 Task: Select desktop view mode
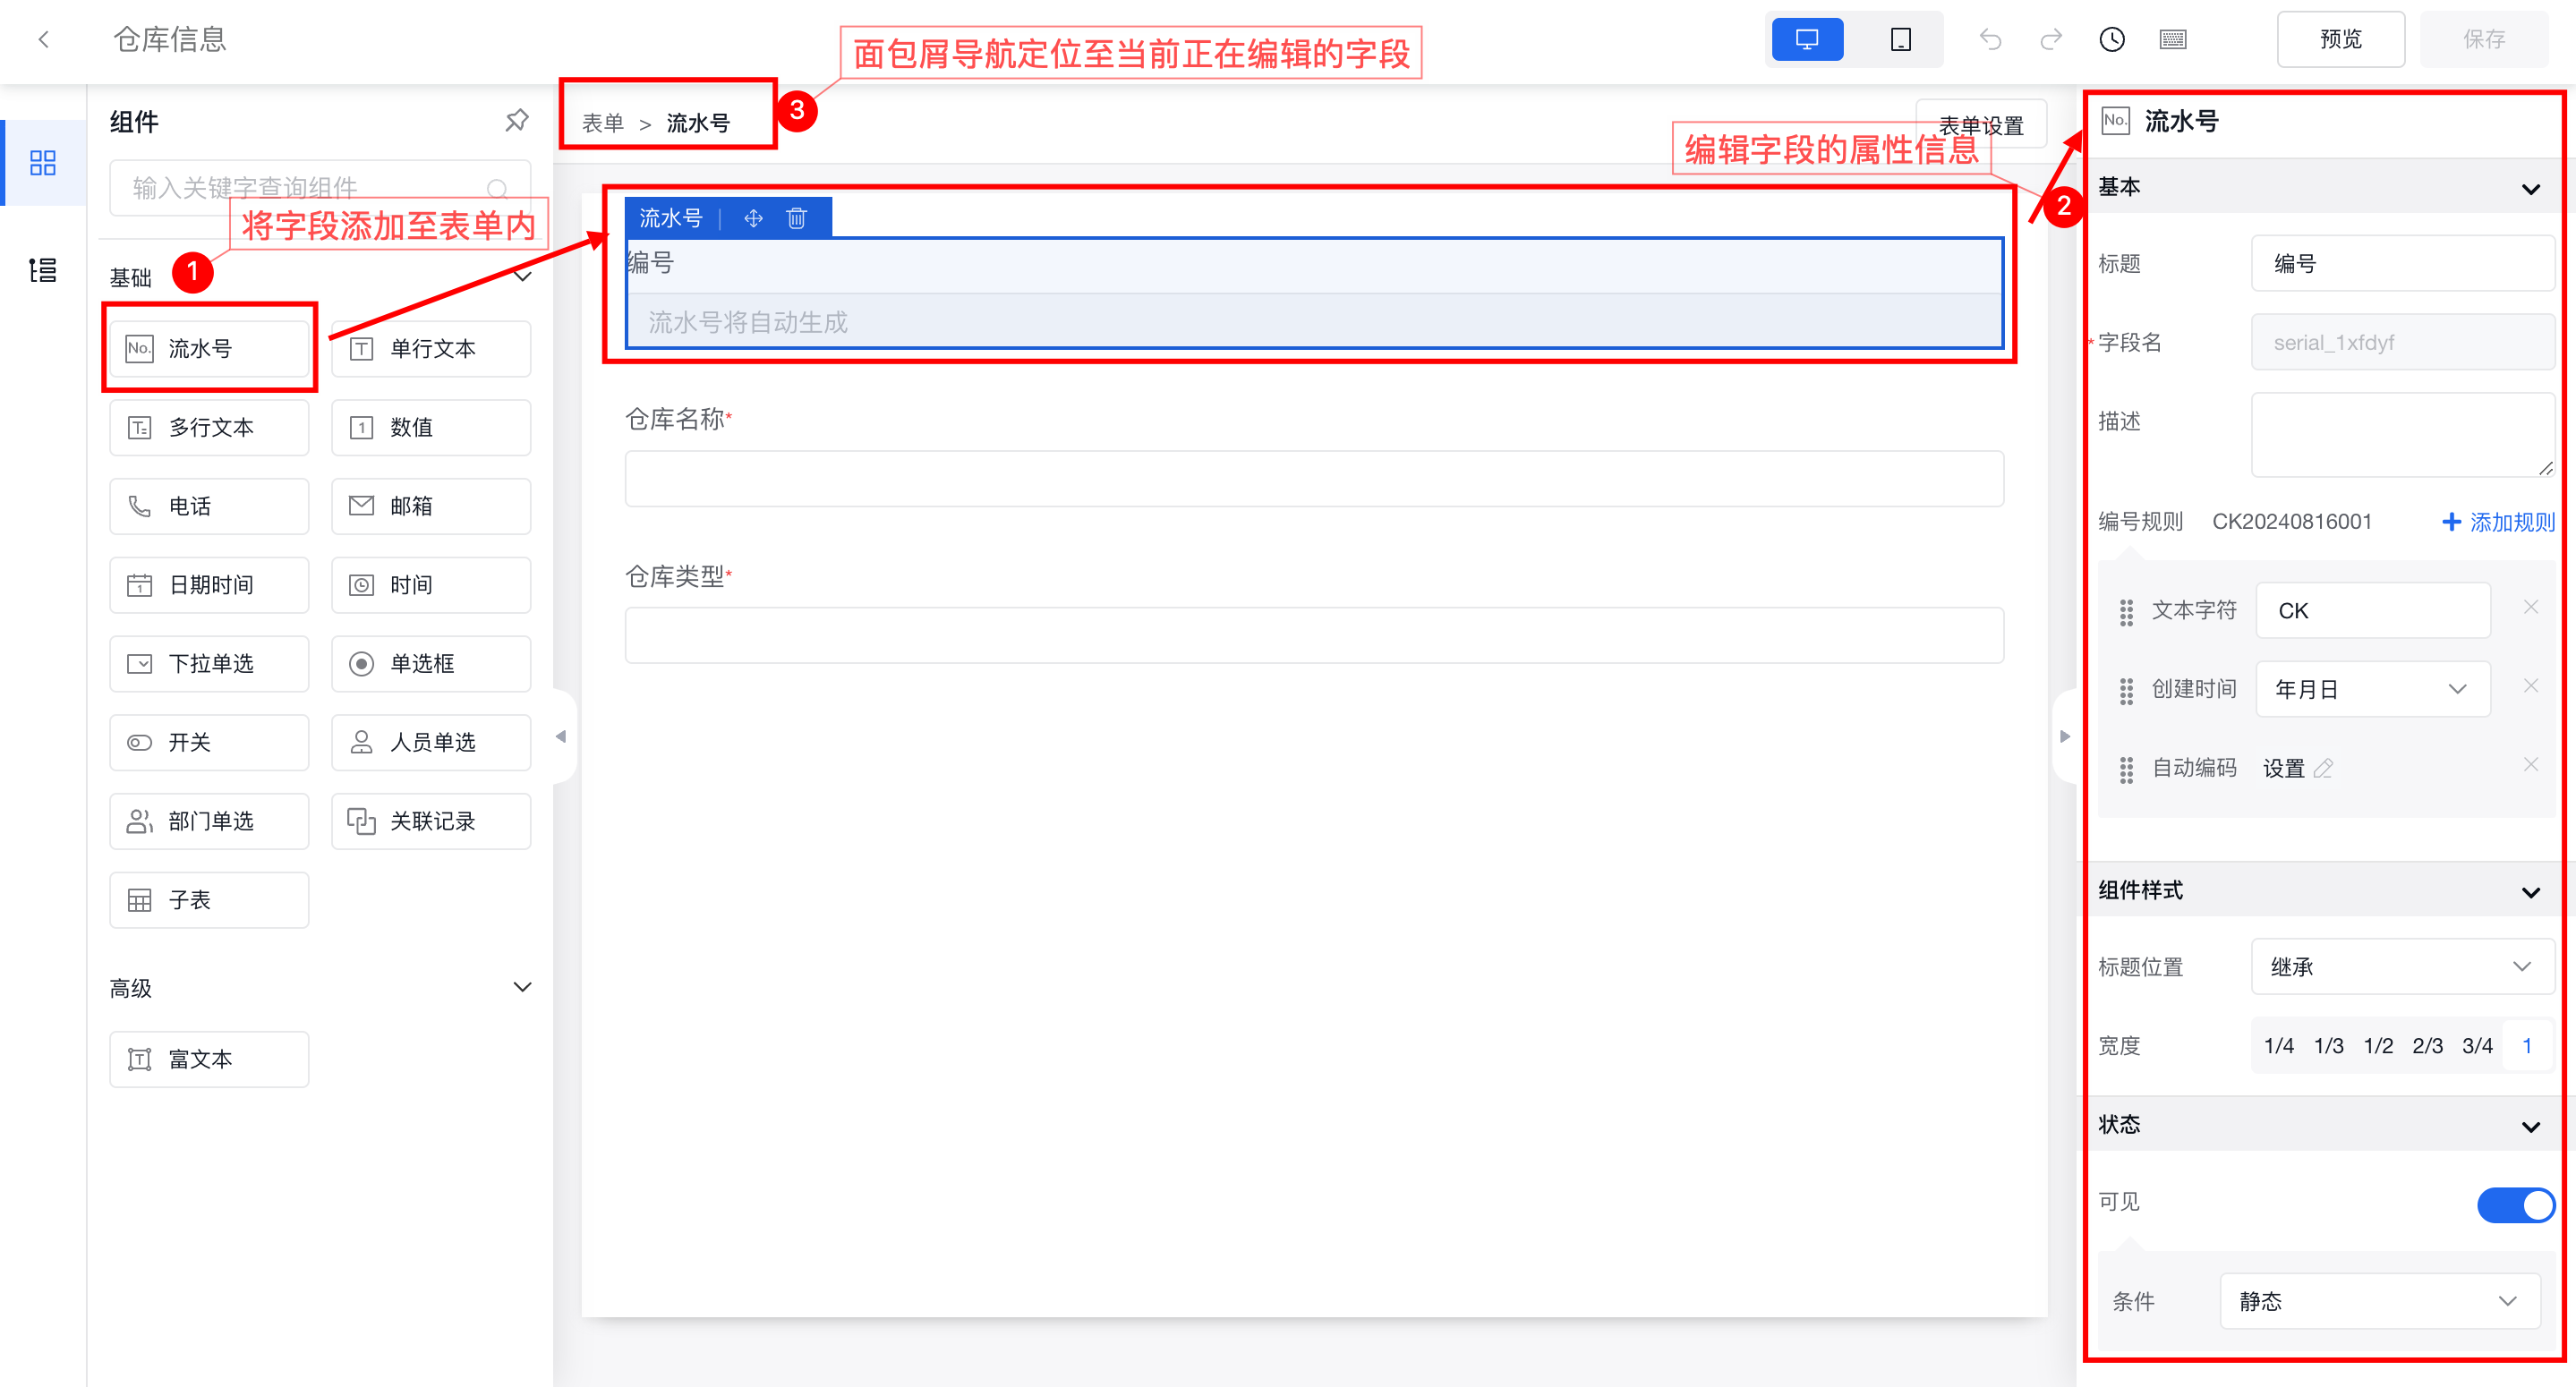[1806, 40]
